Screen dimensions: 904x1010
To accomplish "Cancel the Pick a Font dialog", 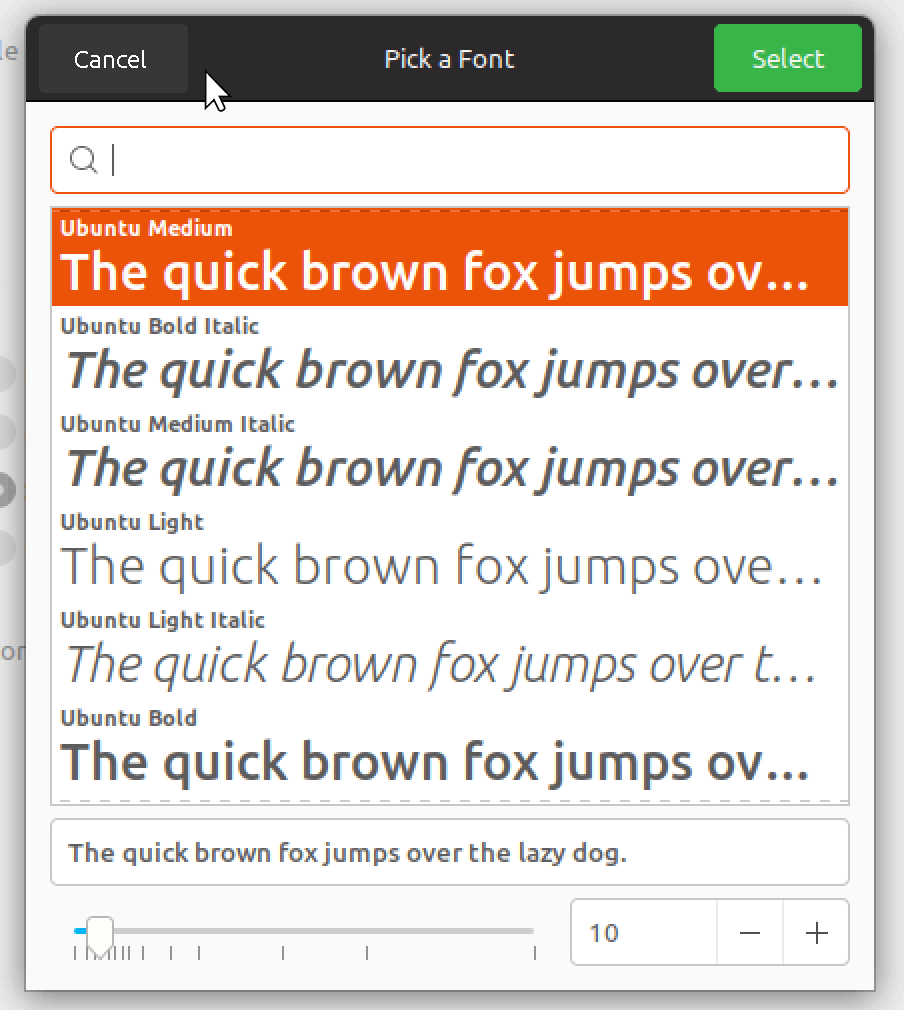I will (x=113, y=59).
